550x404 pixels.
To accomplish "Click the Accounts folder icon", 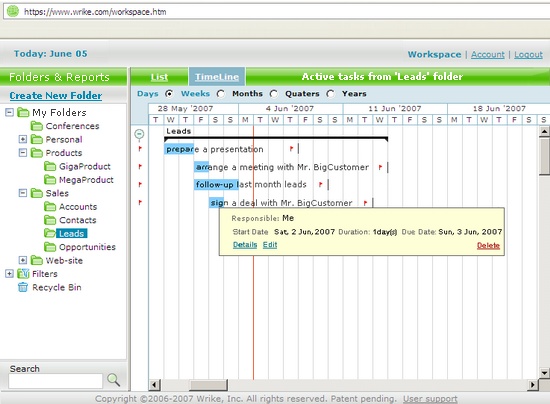I will [50, 207].
